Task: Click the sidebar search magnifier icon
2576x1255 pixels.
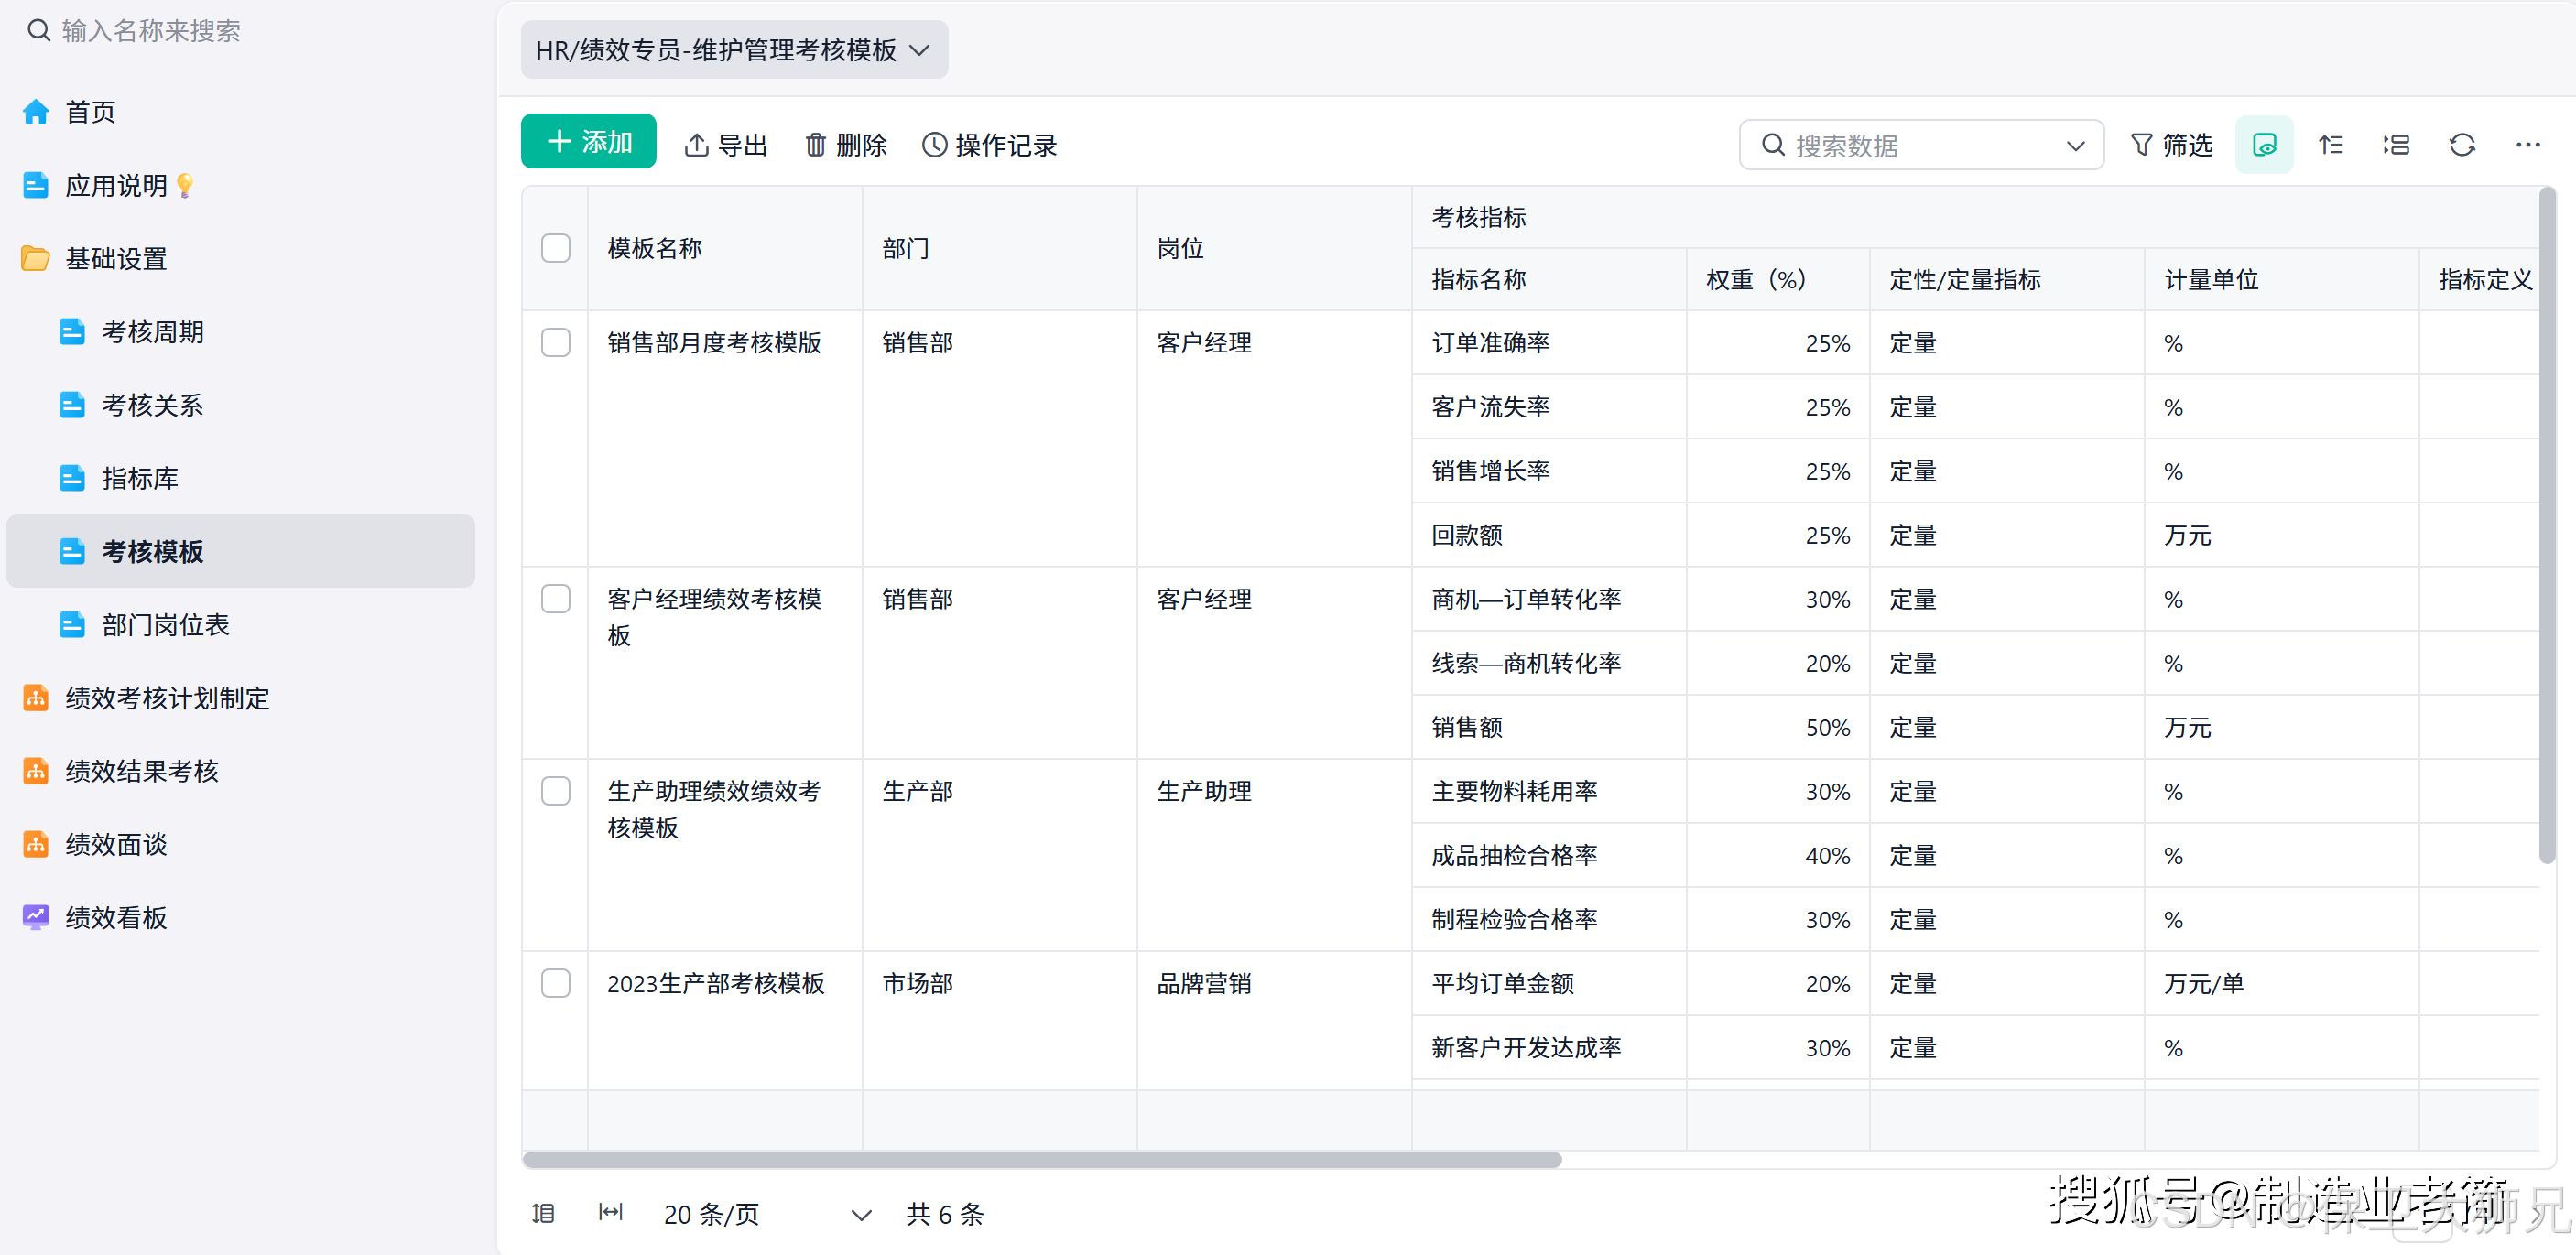Action: (x=38, y=31)
